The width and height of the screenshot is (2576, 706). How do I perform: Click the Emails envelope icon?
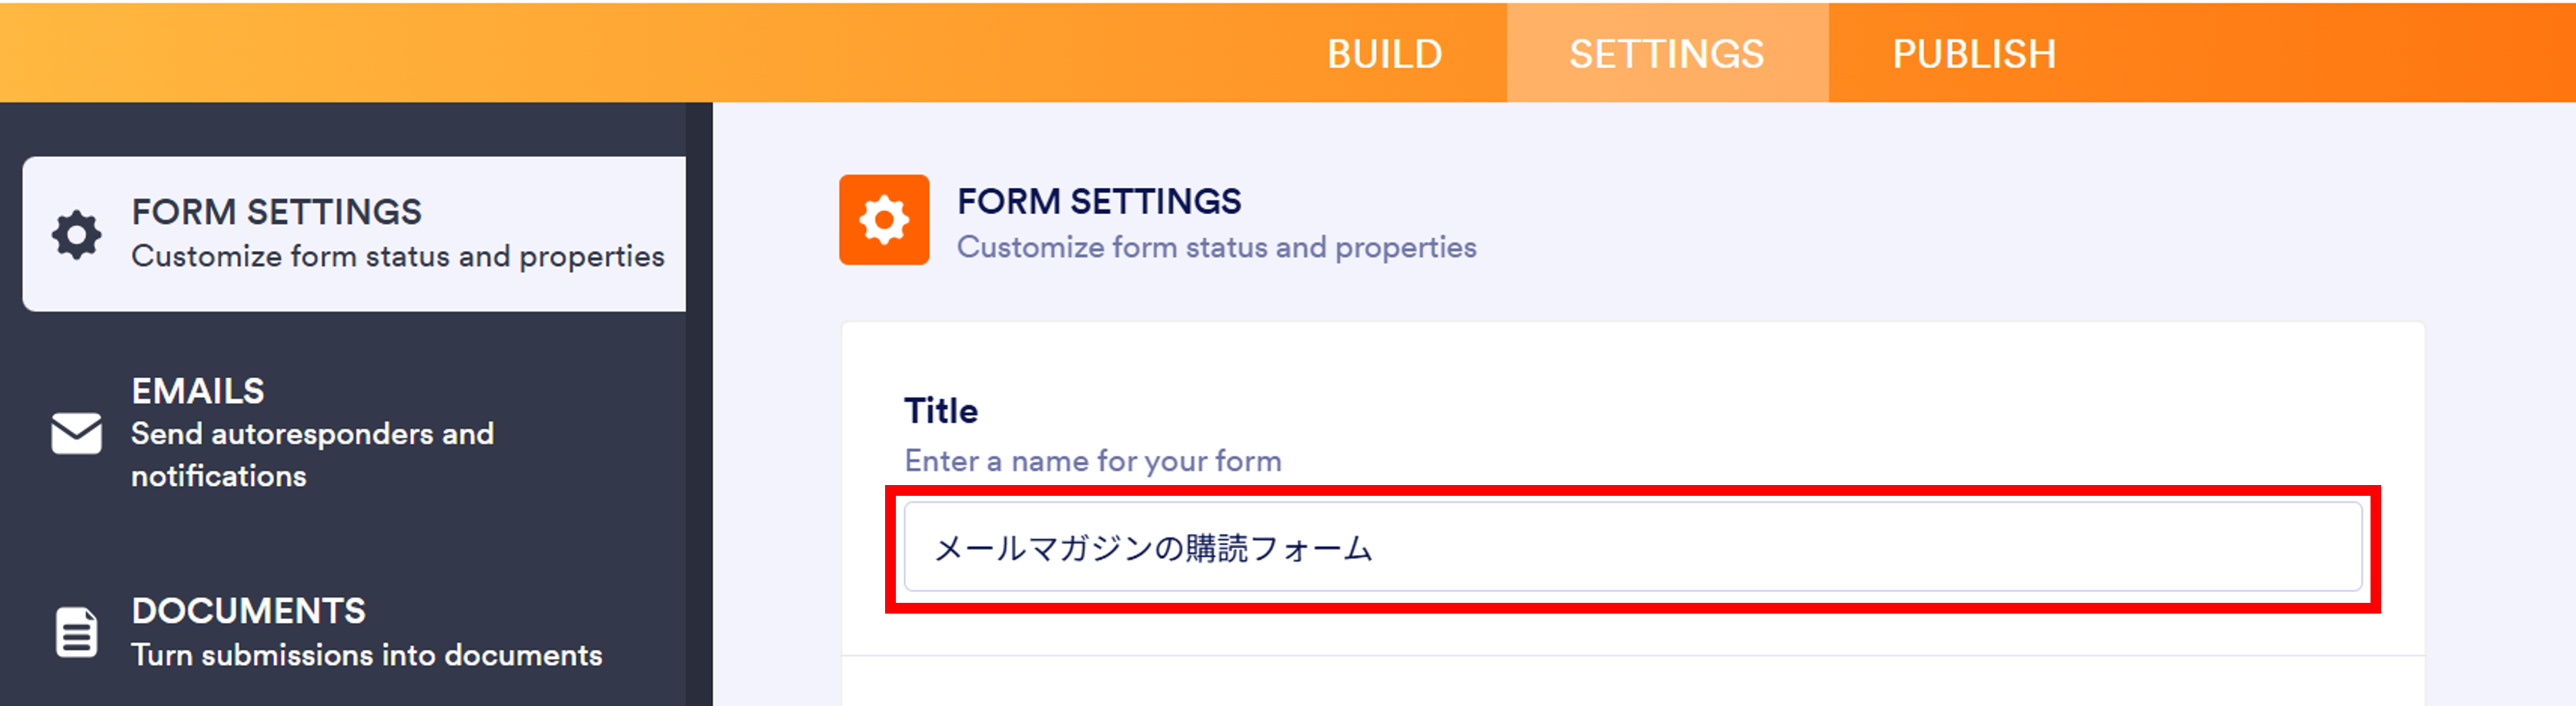coord(77,433)
